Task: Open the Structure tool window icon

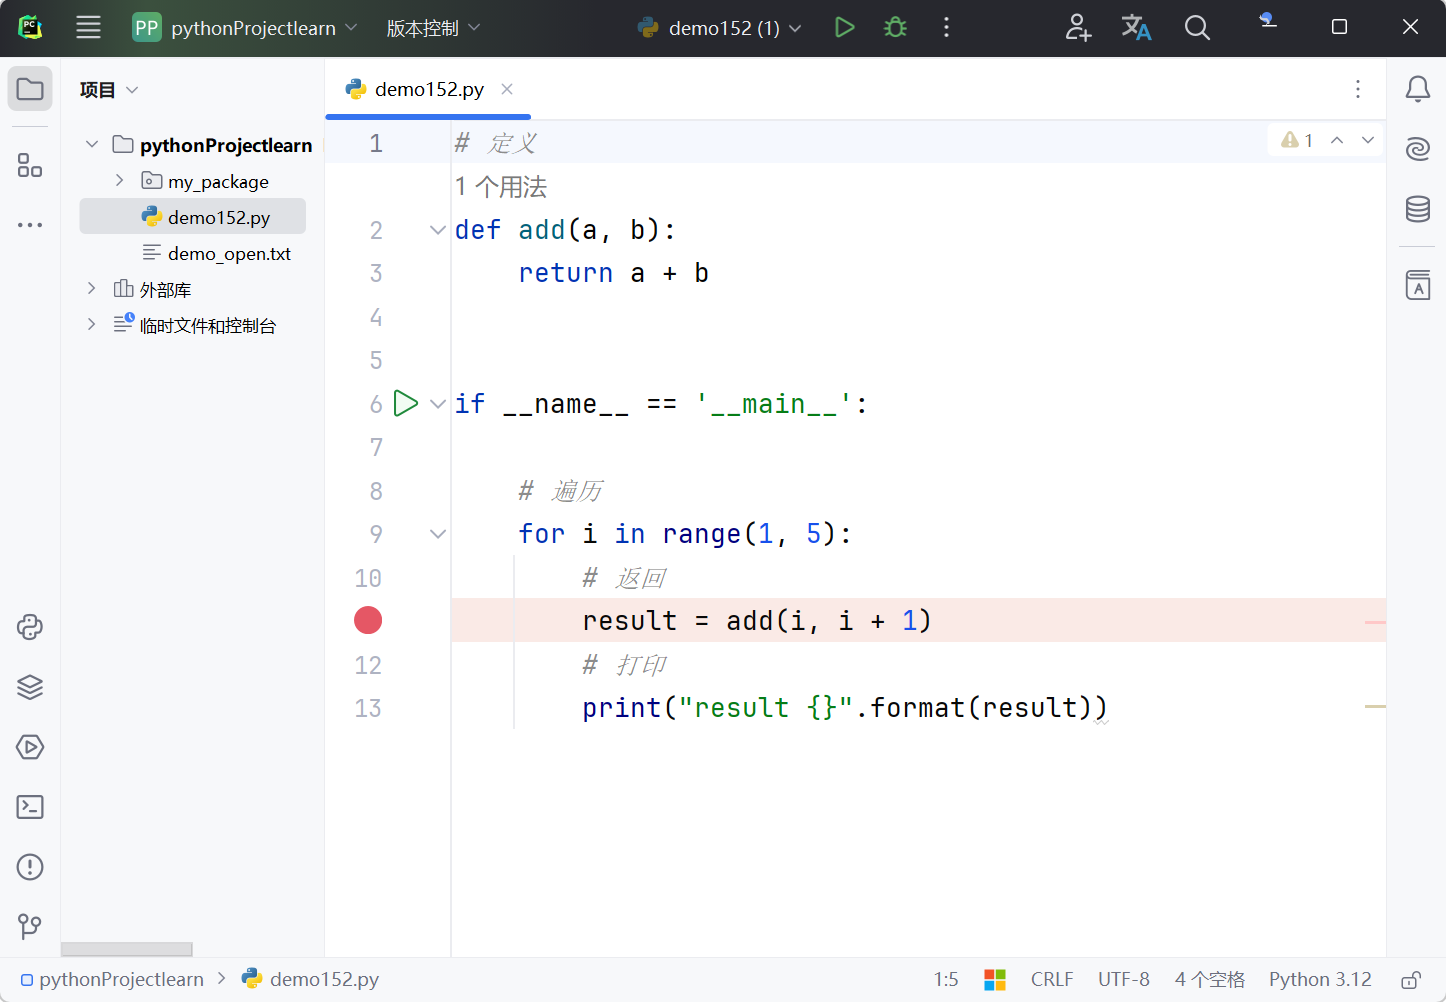Action: tap(30, 165)
